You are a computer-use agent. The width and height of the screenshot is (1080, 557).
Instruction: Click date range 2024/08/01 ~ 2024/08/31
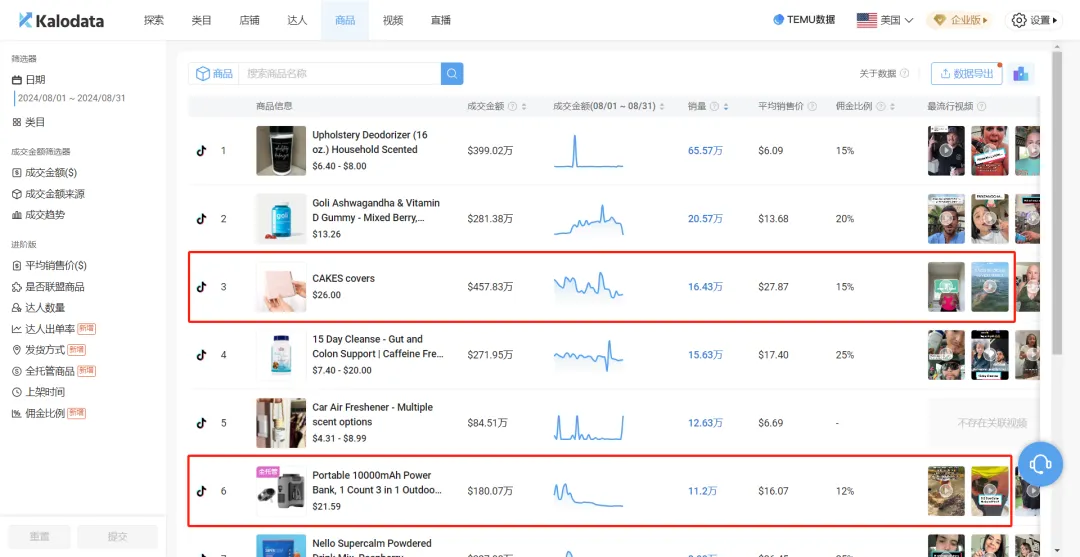[x=72, y=98]
